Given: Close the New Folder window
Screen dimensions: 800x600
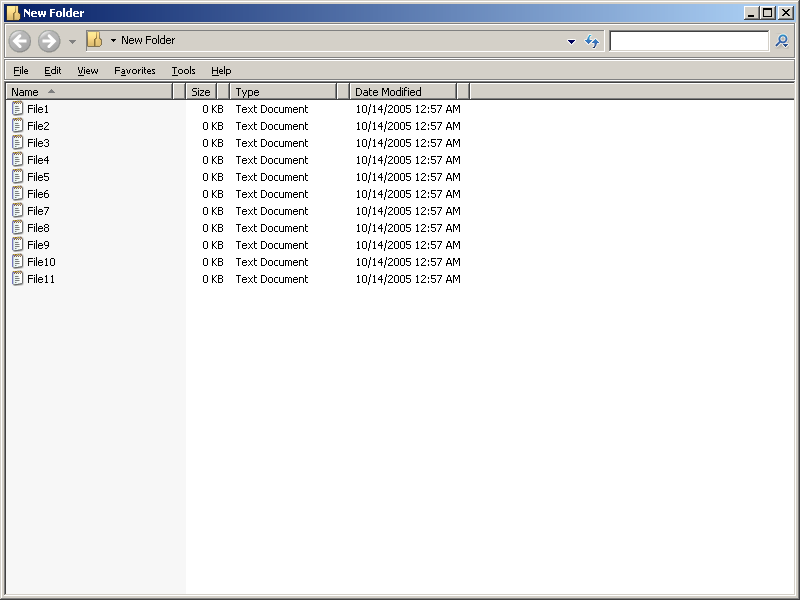Looking at the screenshot, I should click(x=786, y=13).
